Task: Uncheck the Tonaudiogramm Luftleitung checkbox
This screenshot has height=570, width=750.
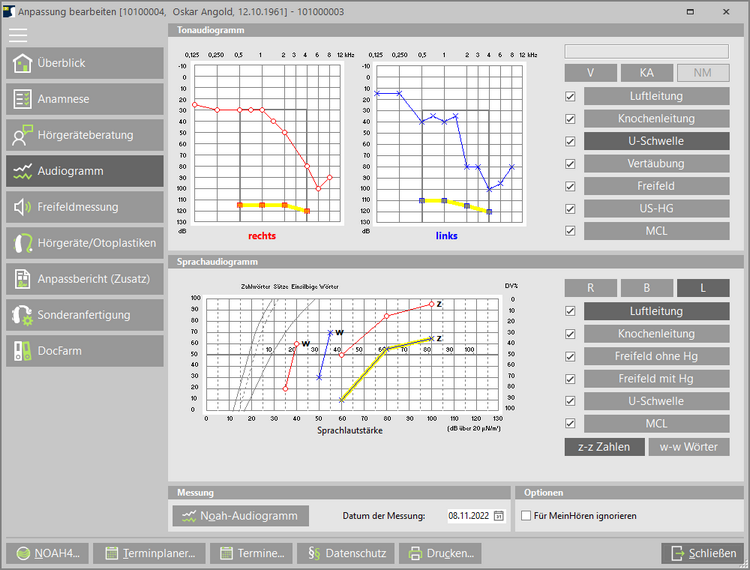Action: 570,97
